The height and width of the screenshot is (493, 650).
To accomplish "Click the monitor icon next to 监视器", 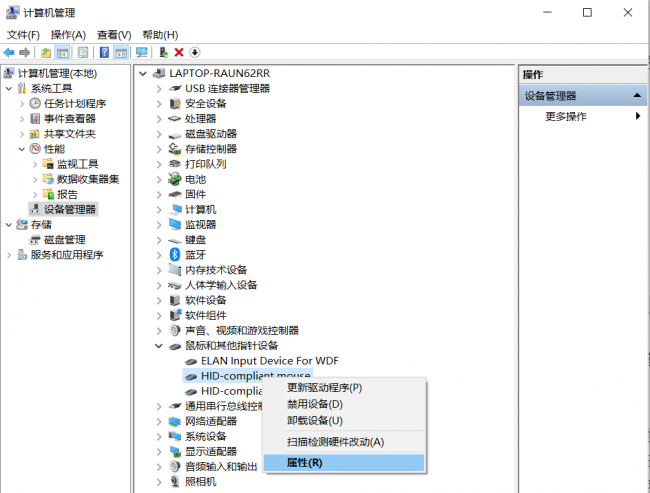I will pos(175,224).
